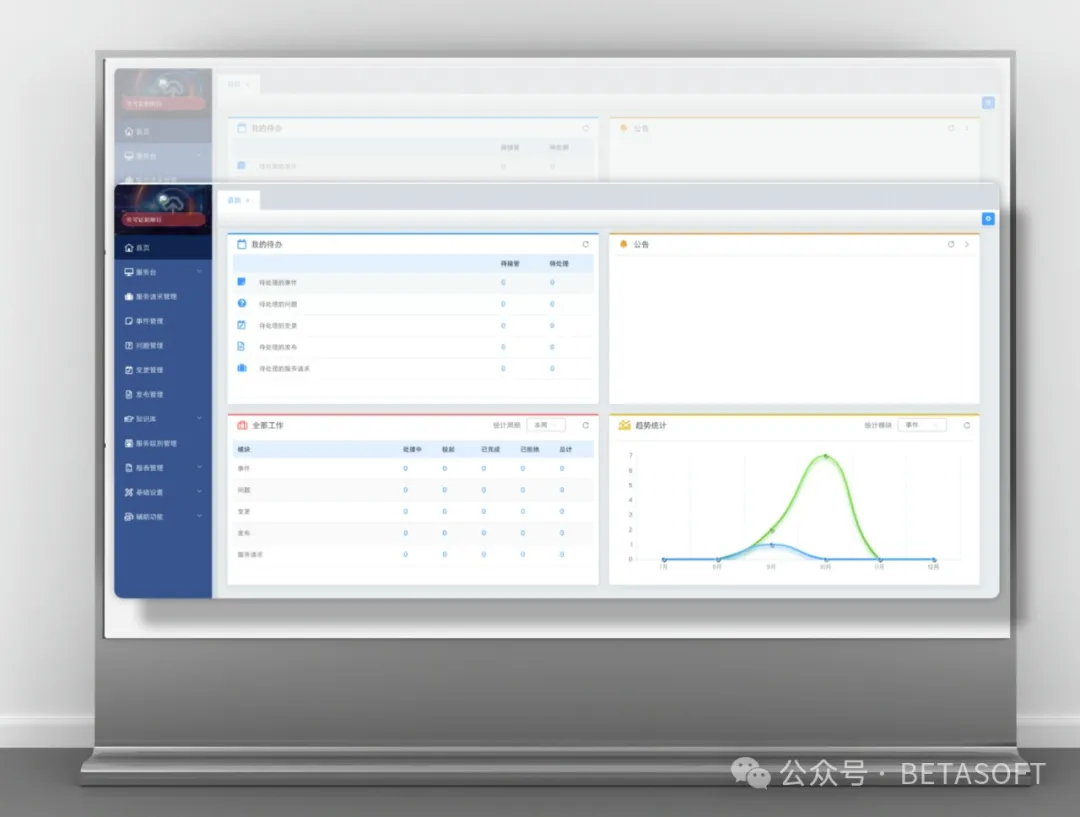Click the blue line point at 9月
Viewport: 1080px width, 817px height.
click(771, 545)
